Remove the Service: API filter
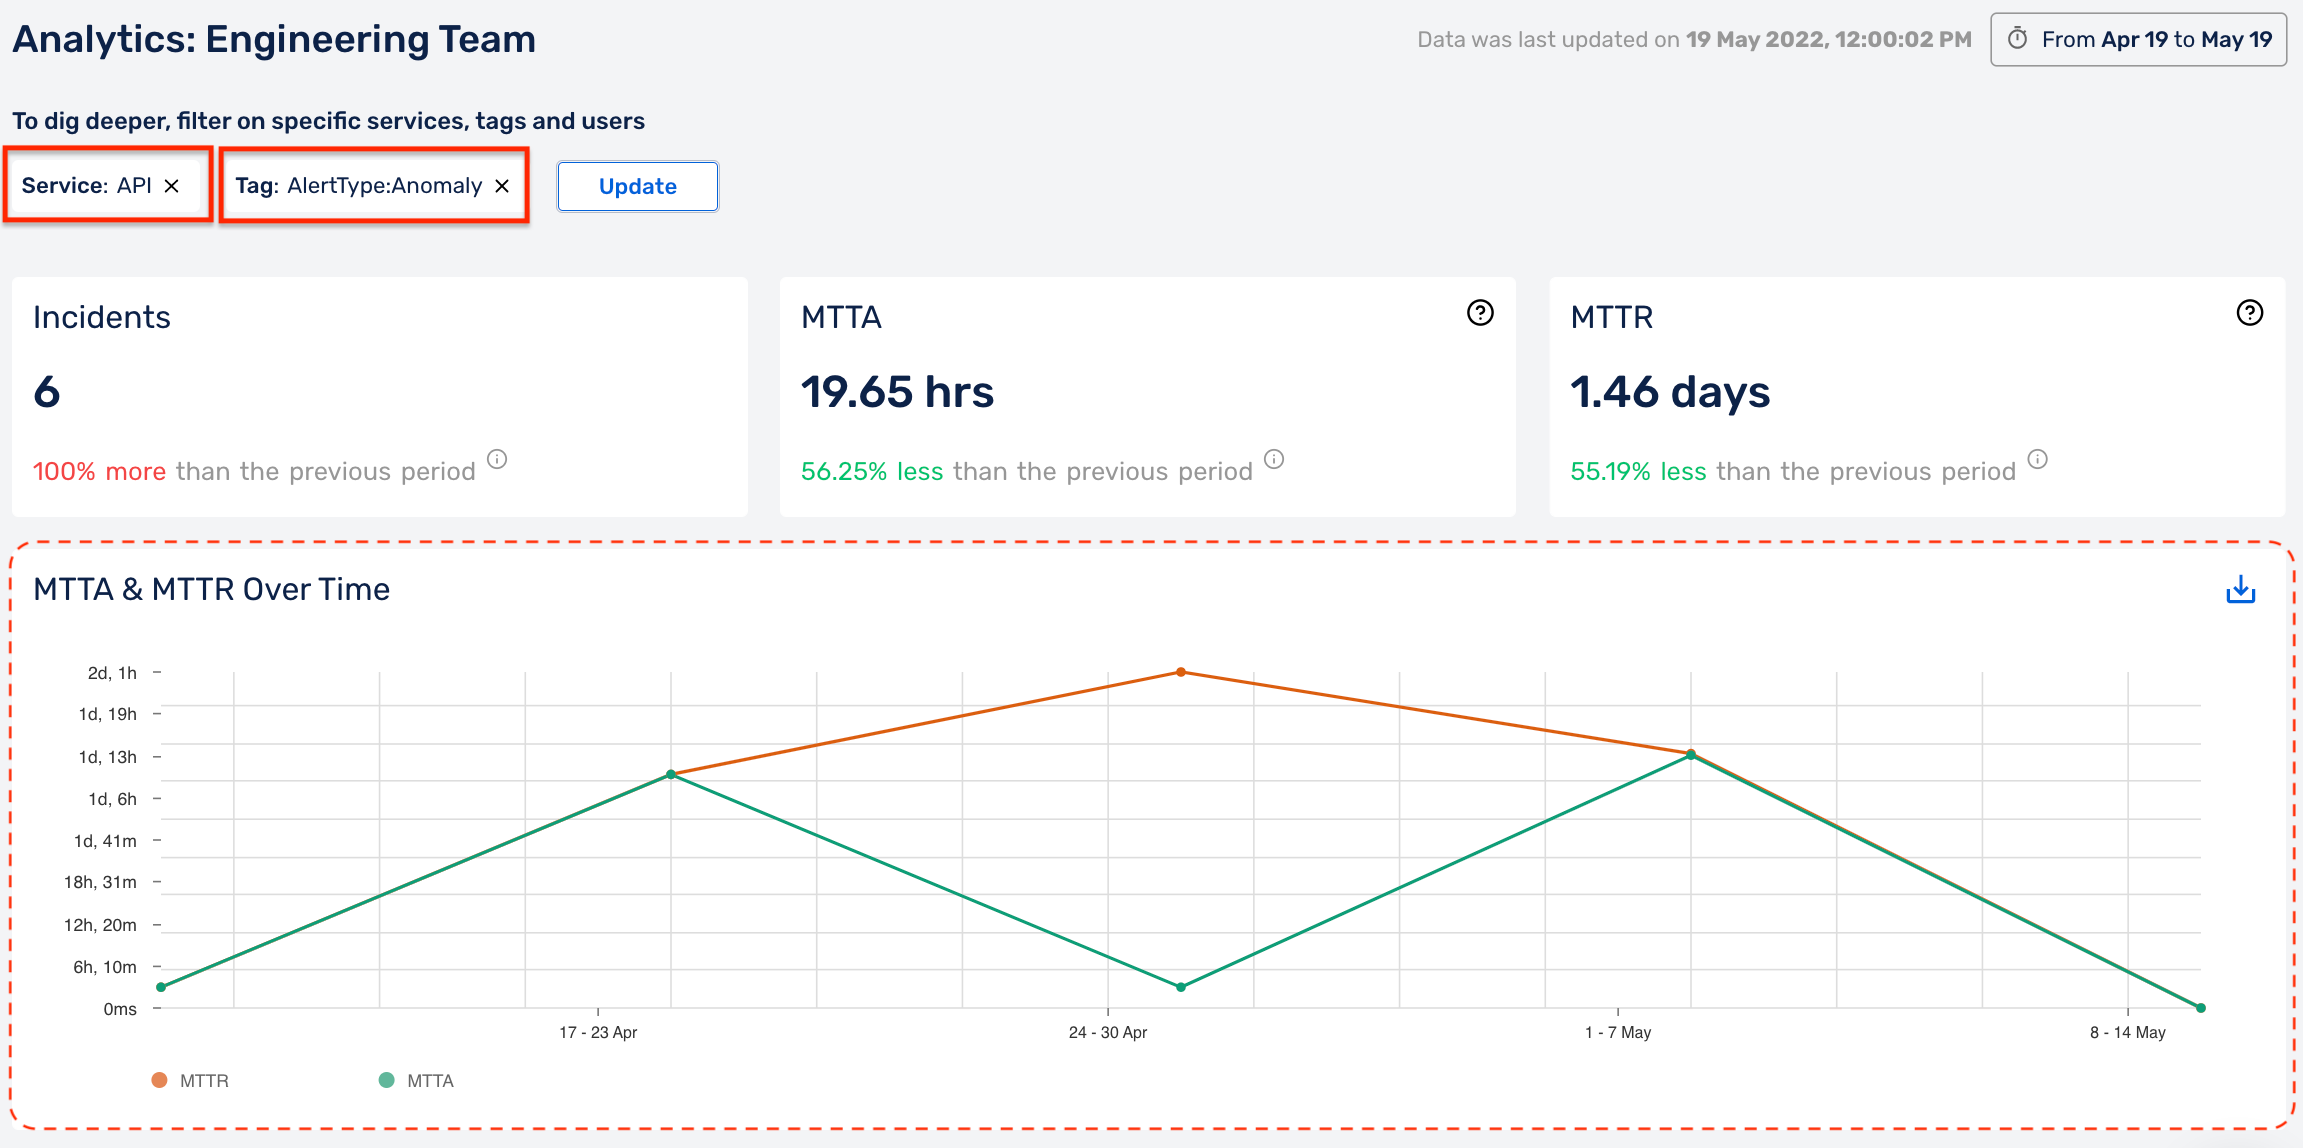This screenshot has height=1148, width=2303. 172,185
